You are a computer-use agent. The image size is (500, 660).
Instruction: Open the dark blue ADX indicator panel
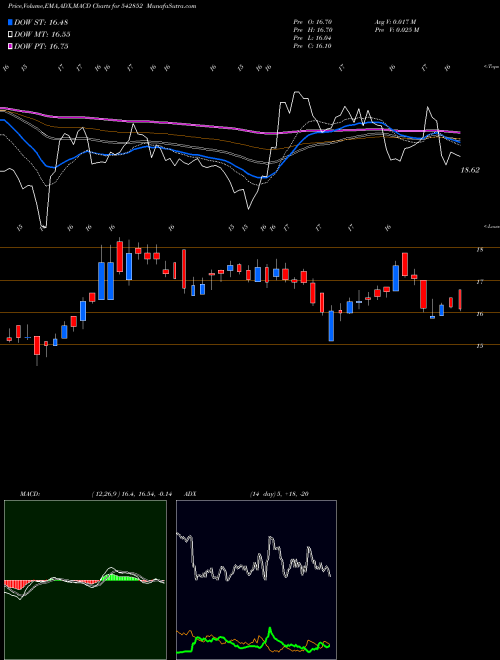[256, 580]
